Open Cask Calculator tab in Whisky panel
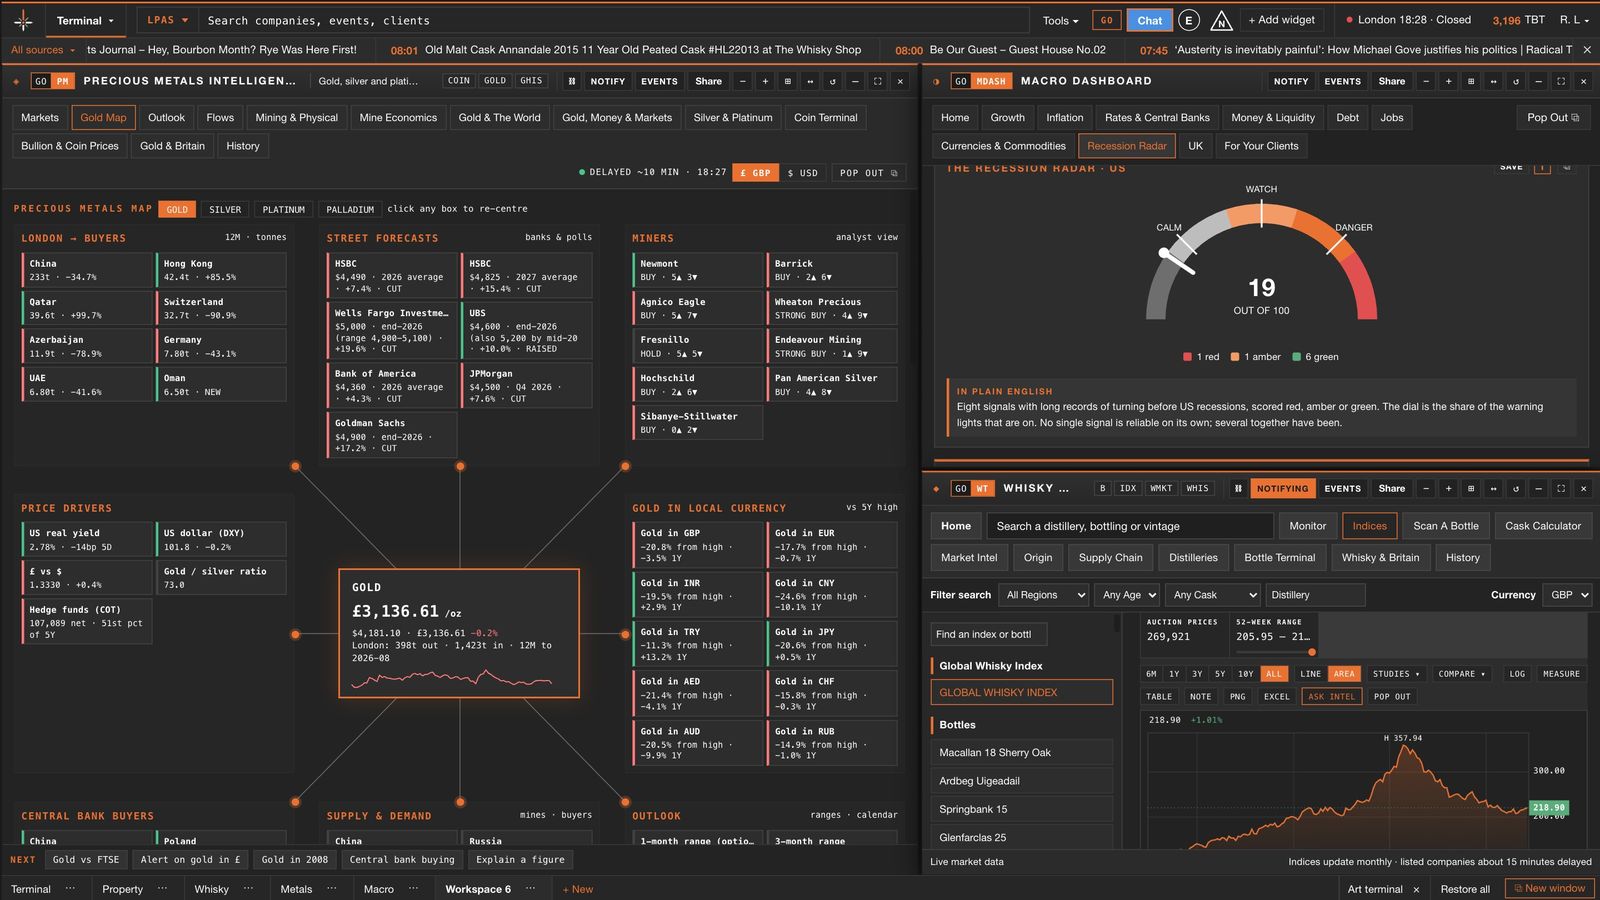The image size is (1600, 900). [1543, 526]
